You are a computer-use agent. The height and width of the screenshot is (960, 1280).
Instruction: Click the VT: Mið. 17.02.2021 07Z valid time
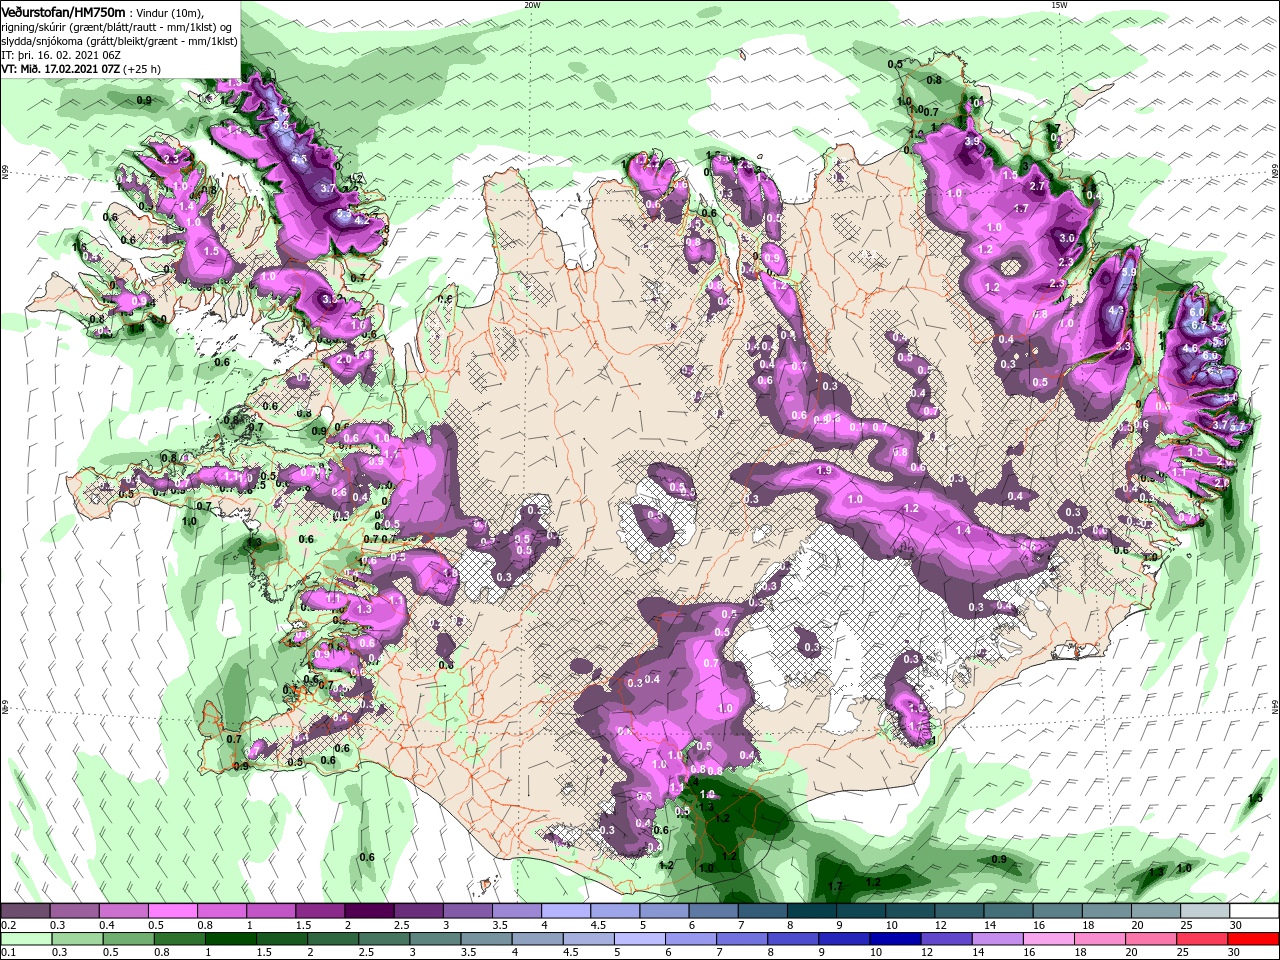(x=60, y=69)
